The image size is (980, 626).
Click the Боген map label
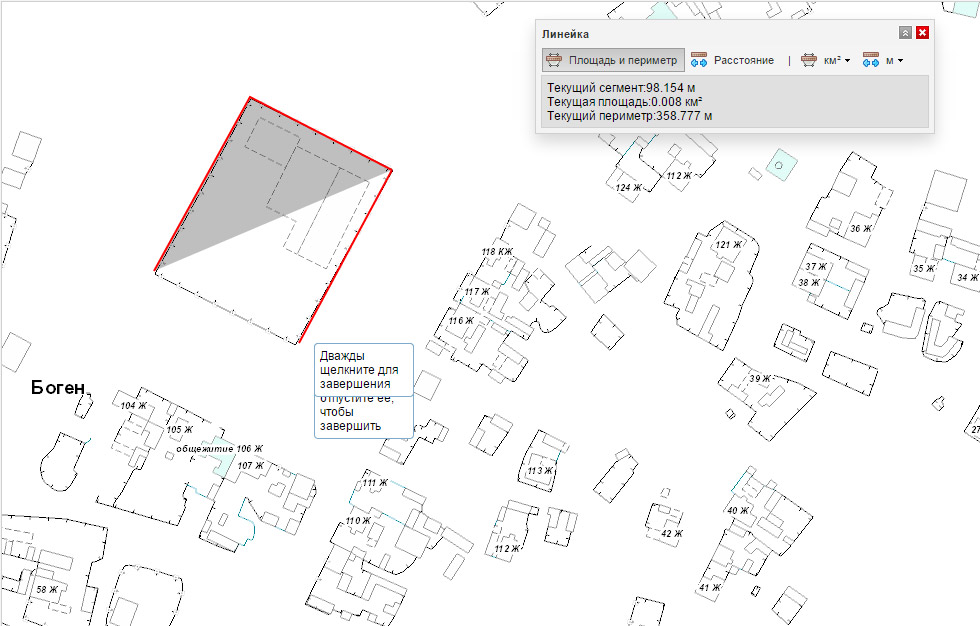59,388
